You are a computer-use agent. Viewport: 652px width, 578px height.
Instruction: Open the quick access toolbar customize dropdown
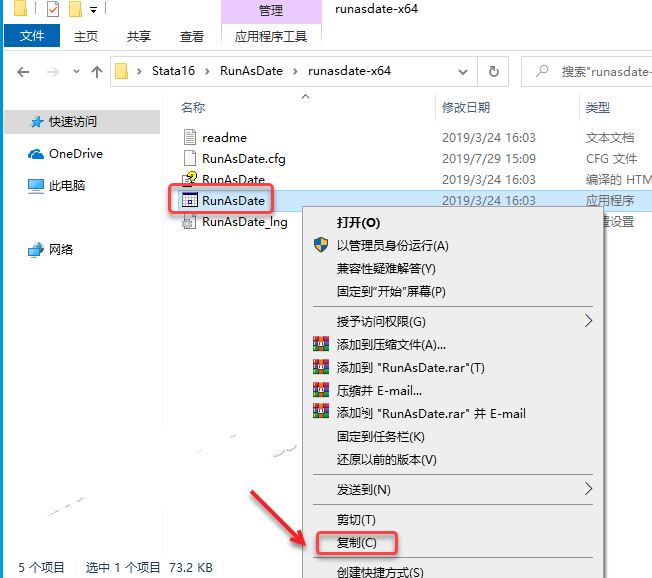[94, 10]
